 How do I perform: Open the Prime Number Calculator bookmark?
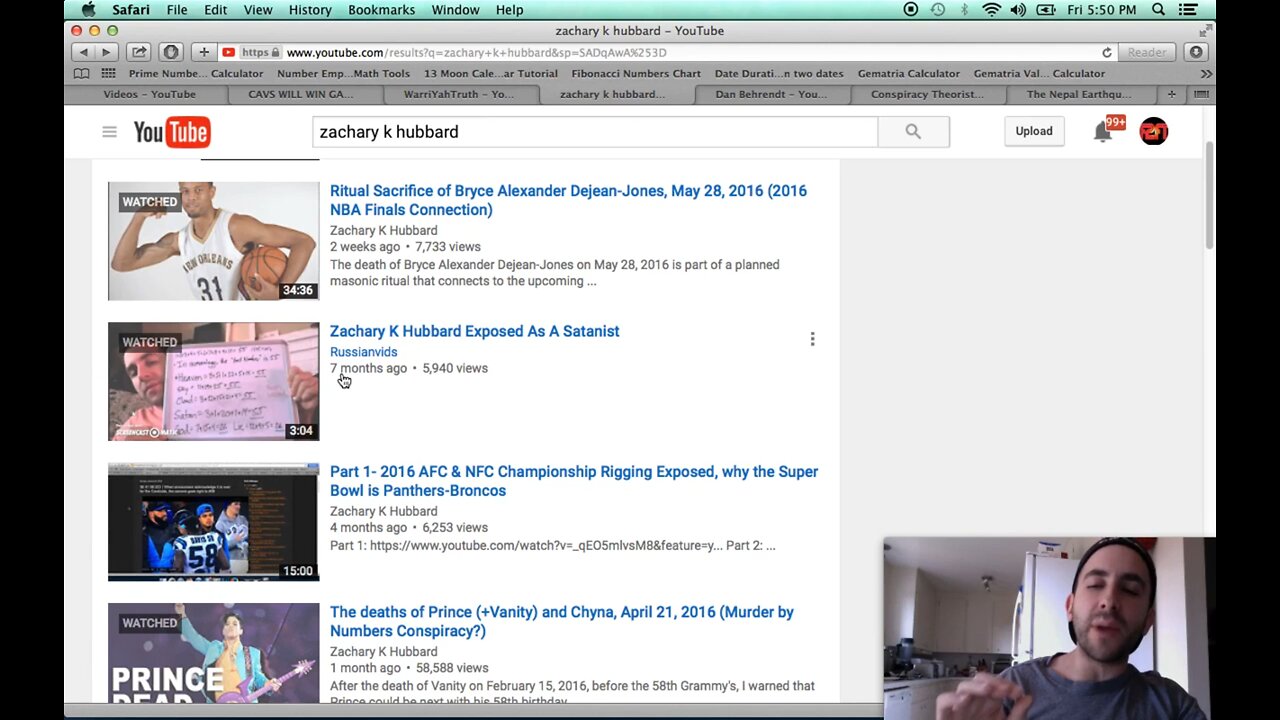196,73
